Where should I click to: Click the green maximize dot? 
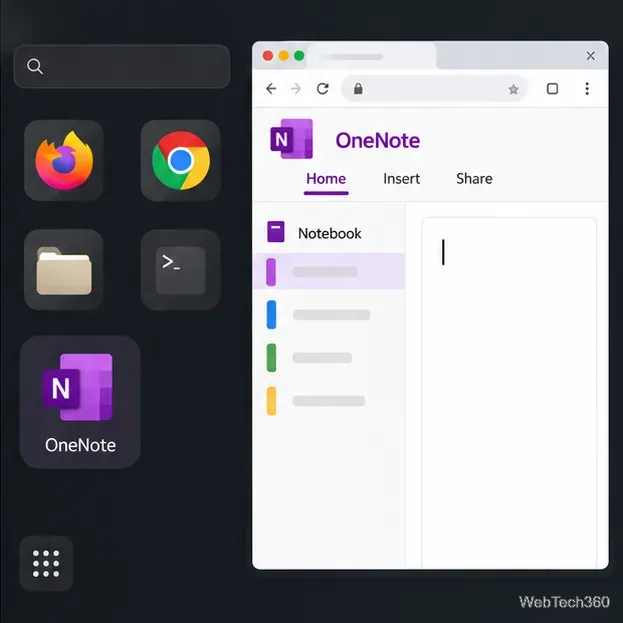299,56
